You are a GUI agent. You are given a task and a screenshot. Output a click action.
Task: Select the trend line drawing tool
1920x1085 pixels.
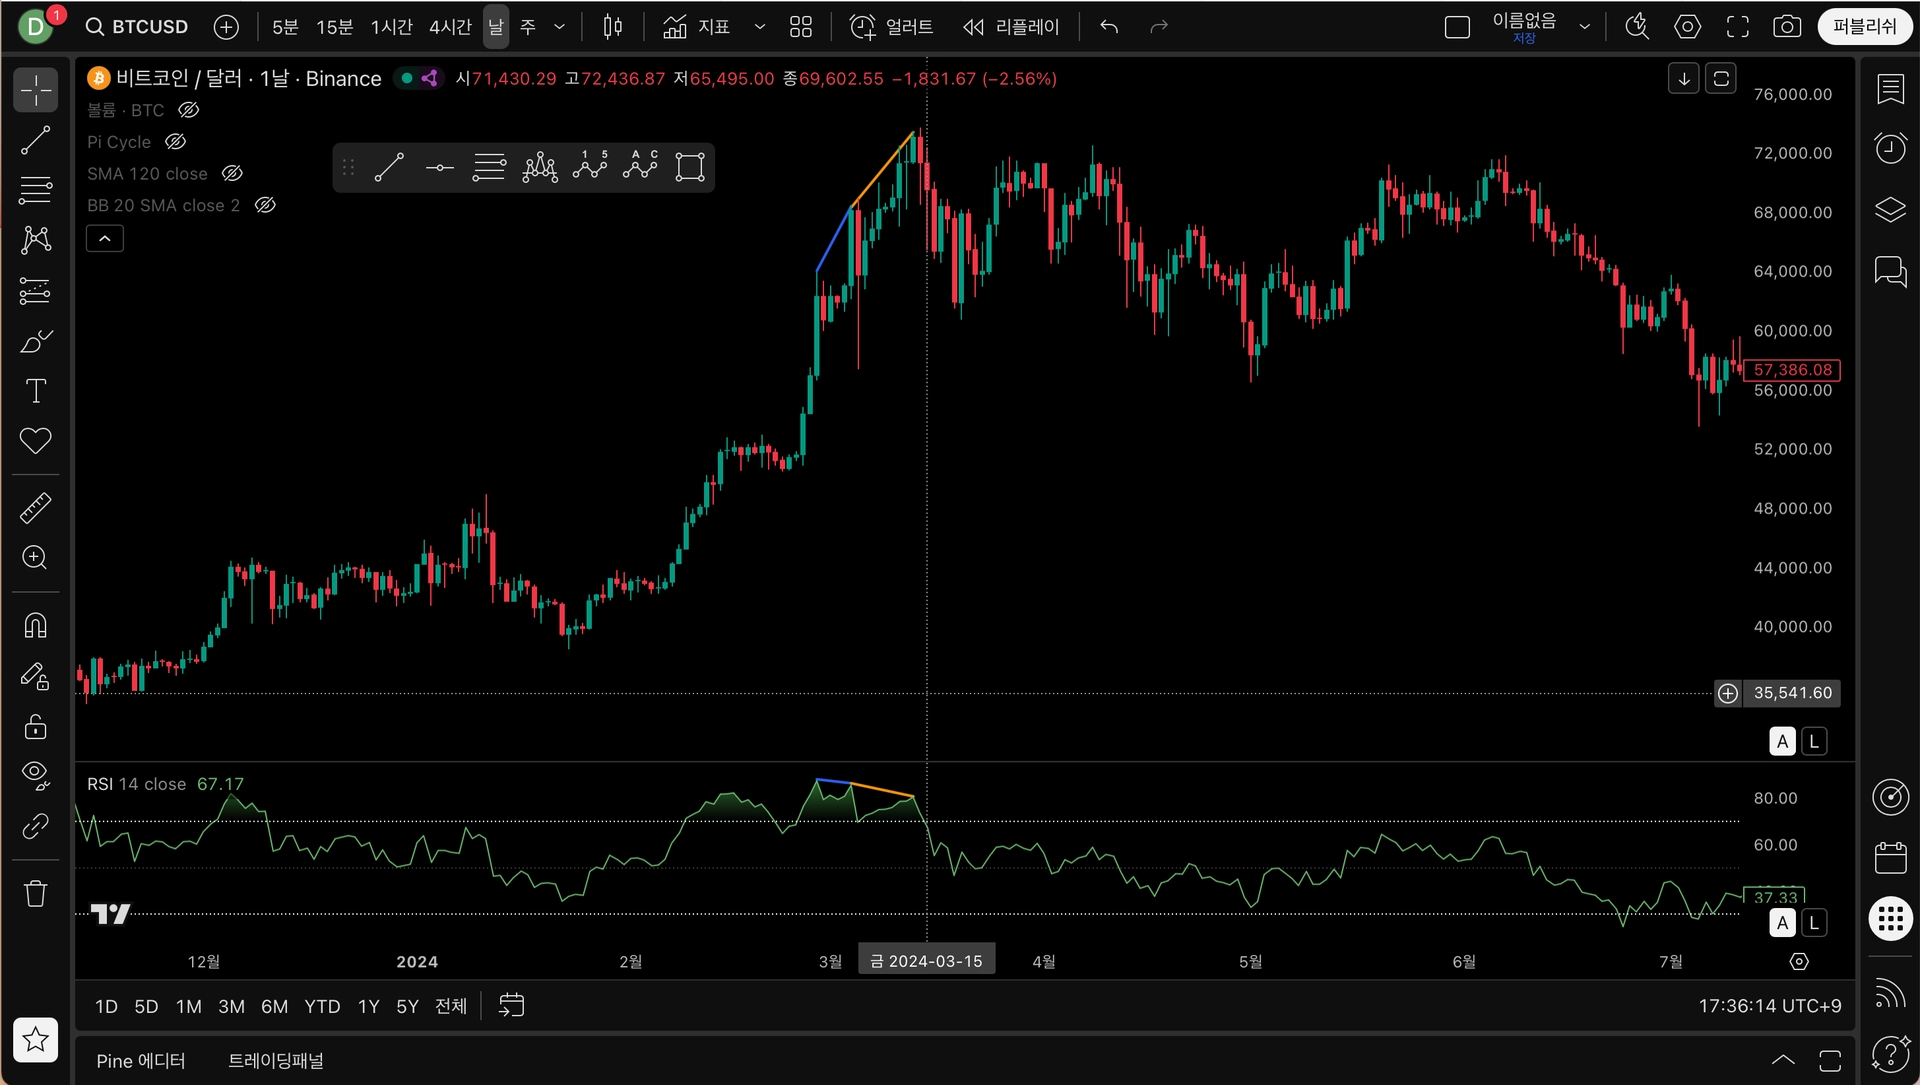pyautogui.click(x=36, y=141)
